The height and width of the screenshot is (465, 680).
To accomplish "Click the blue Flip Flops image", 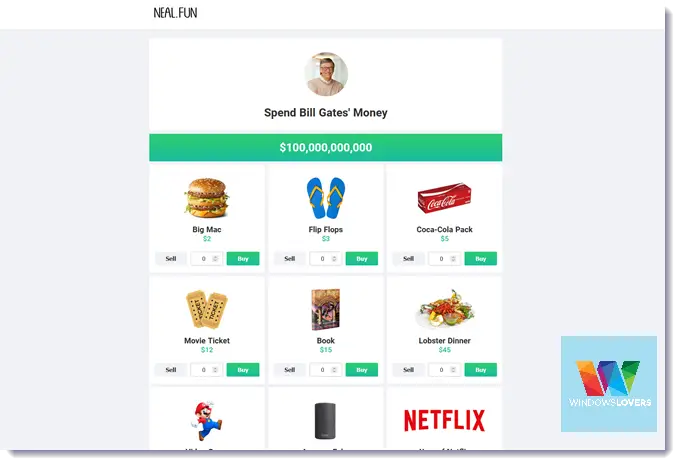I will tap(326, 198).
